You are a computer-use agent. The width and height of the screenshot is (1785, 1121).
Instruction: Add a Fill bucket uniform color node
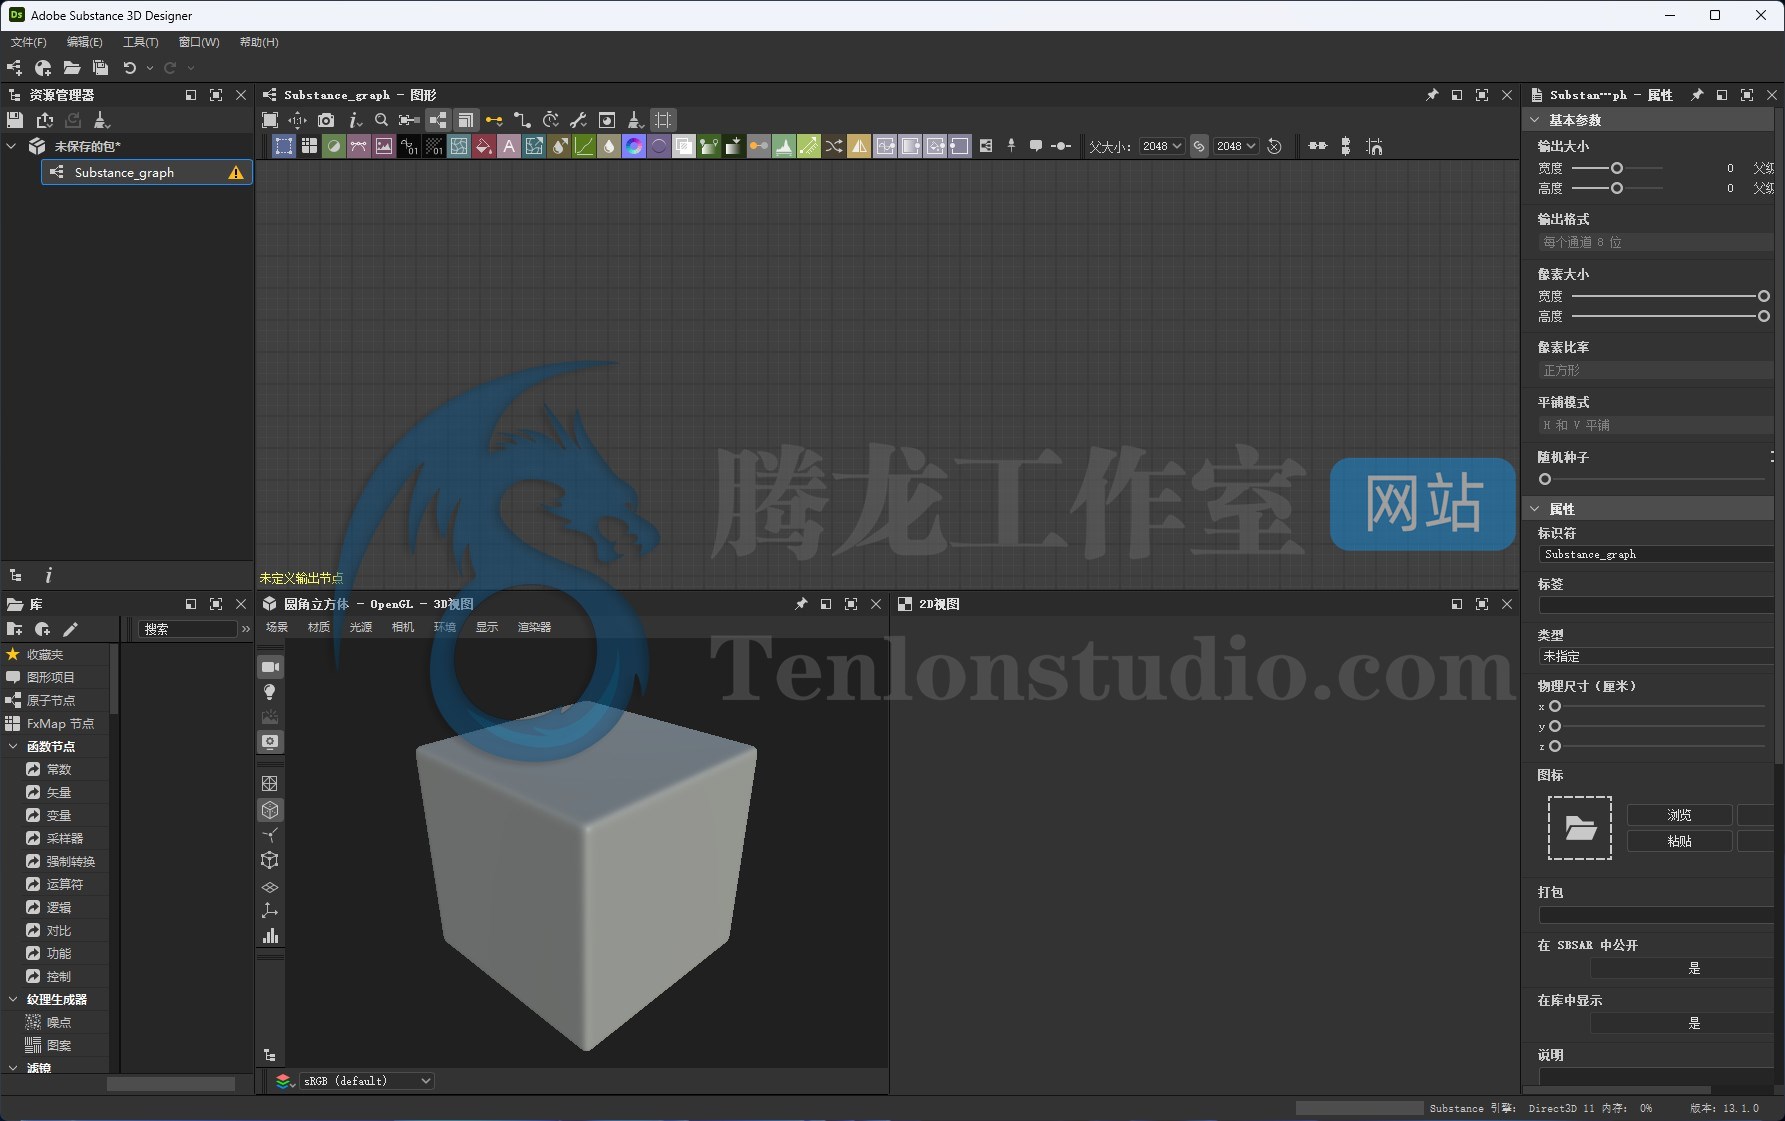coord(484,146)
